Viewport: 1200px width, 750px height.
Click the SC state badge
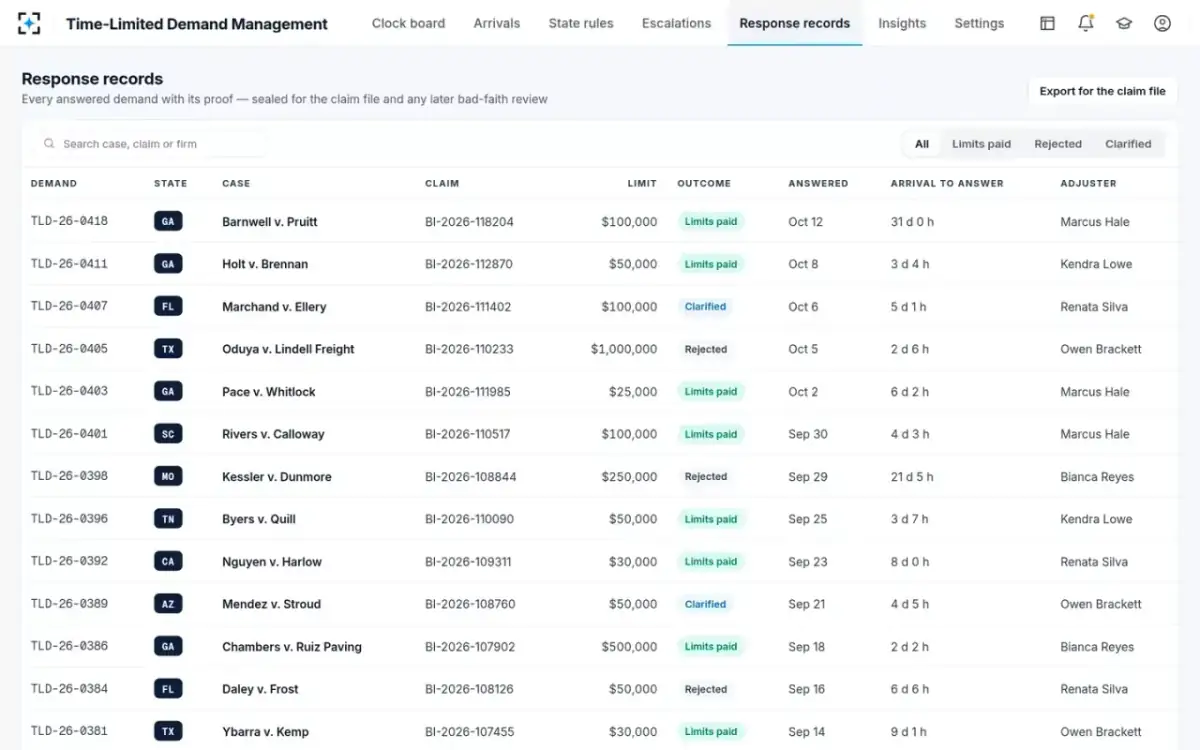[x=168, y=434]
